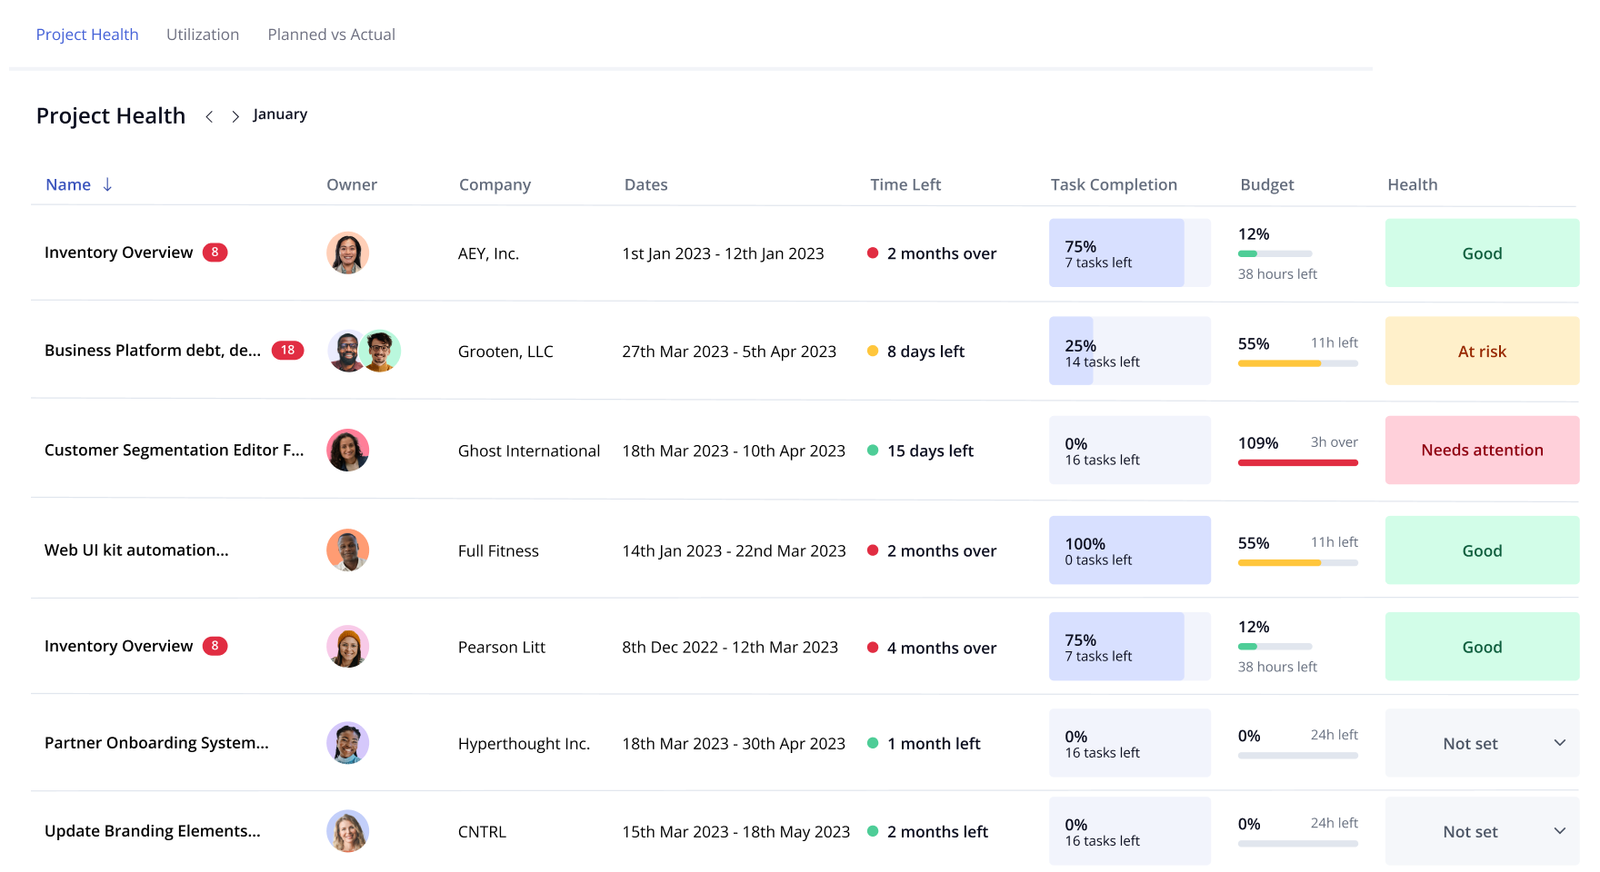Click the red 18 notification badge
The image size is (1600, 872).
(287, 350)
